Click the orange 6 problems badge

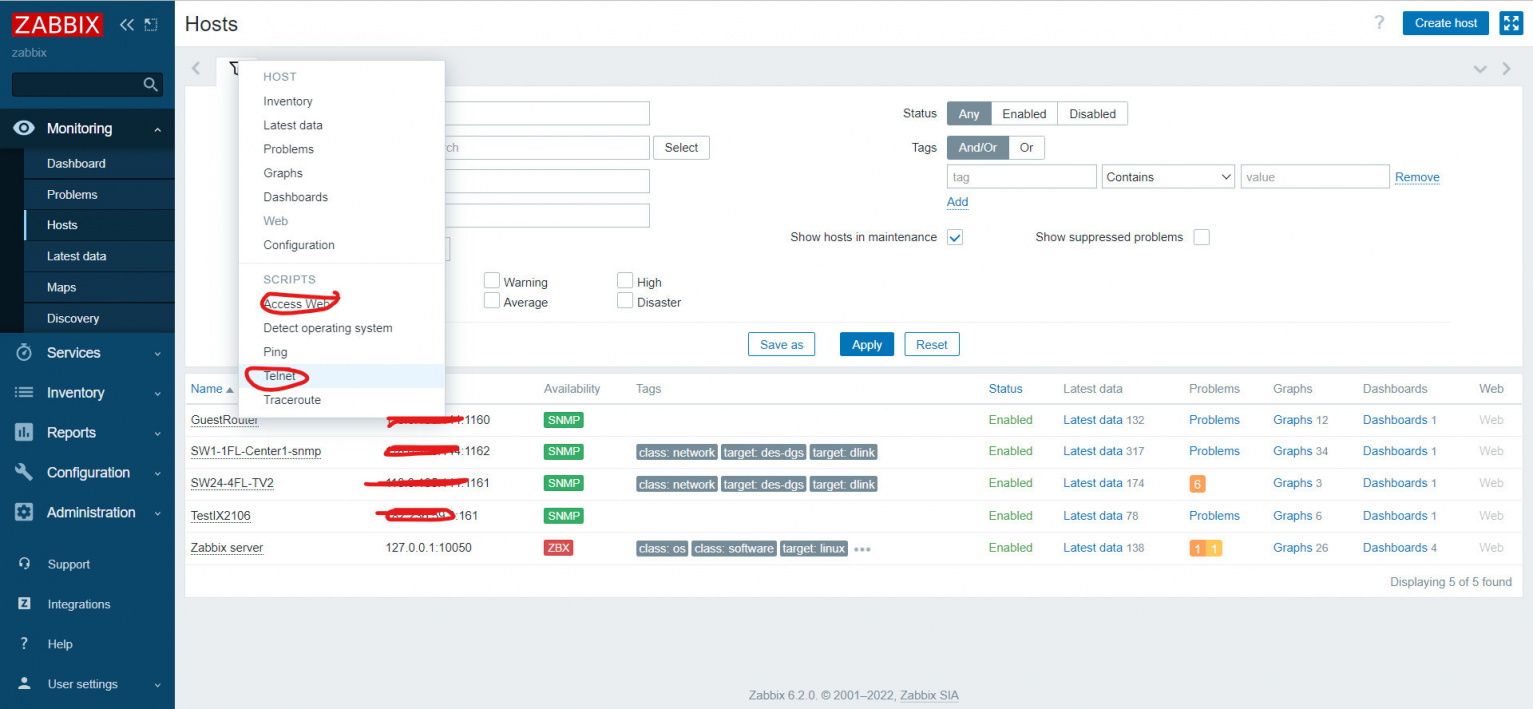pos(1197,484)
